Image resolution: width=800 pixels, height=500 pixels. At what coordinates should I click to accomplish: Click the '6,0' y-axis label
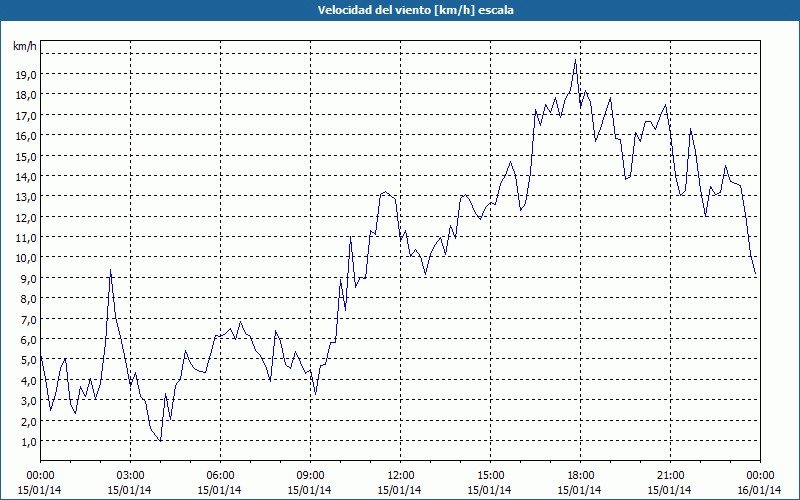[x=28, y=339]
